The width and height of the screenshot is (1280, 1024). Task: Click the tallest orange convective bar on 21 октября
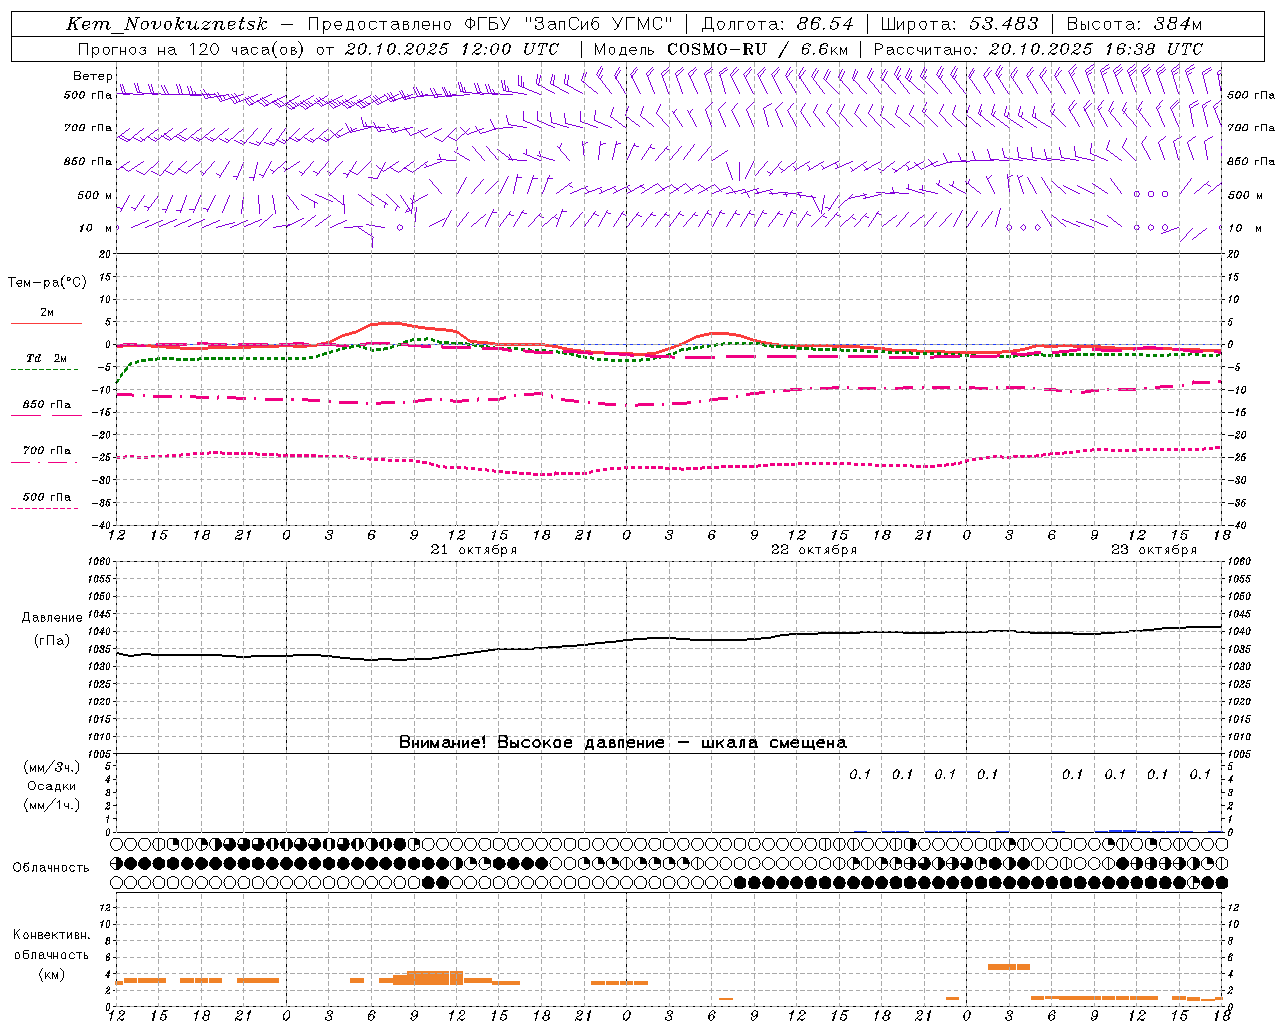(x=435, y=978)
